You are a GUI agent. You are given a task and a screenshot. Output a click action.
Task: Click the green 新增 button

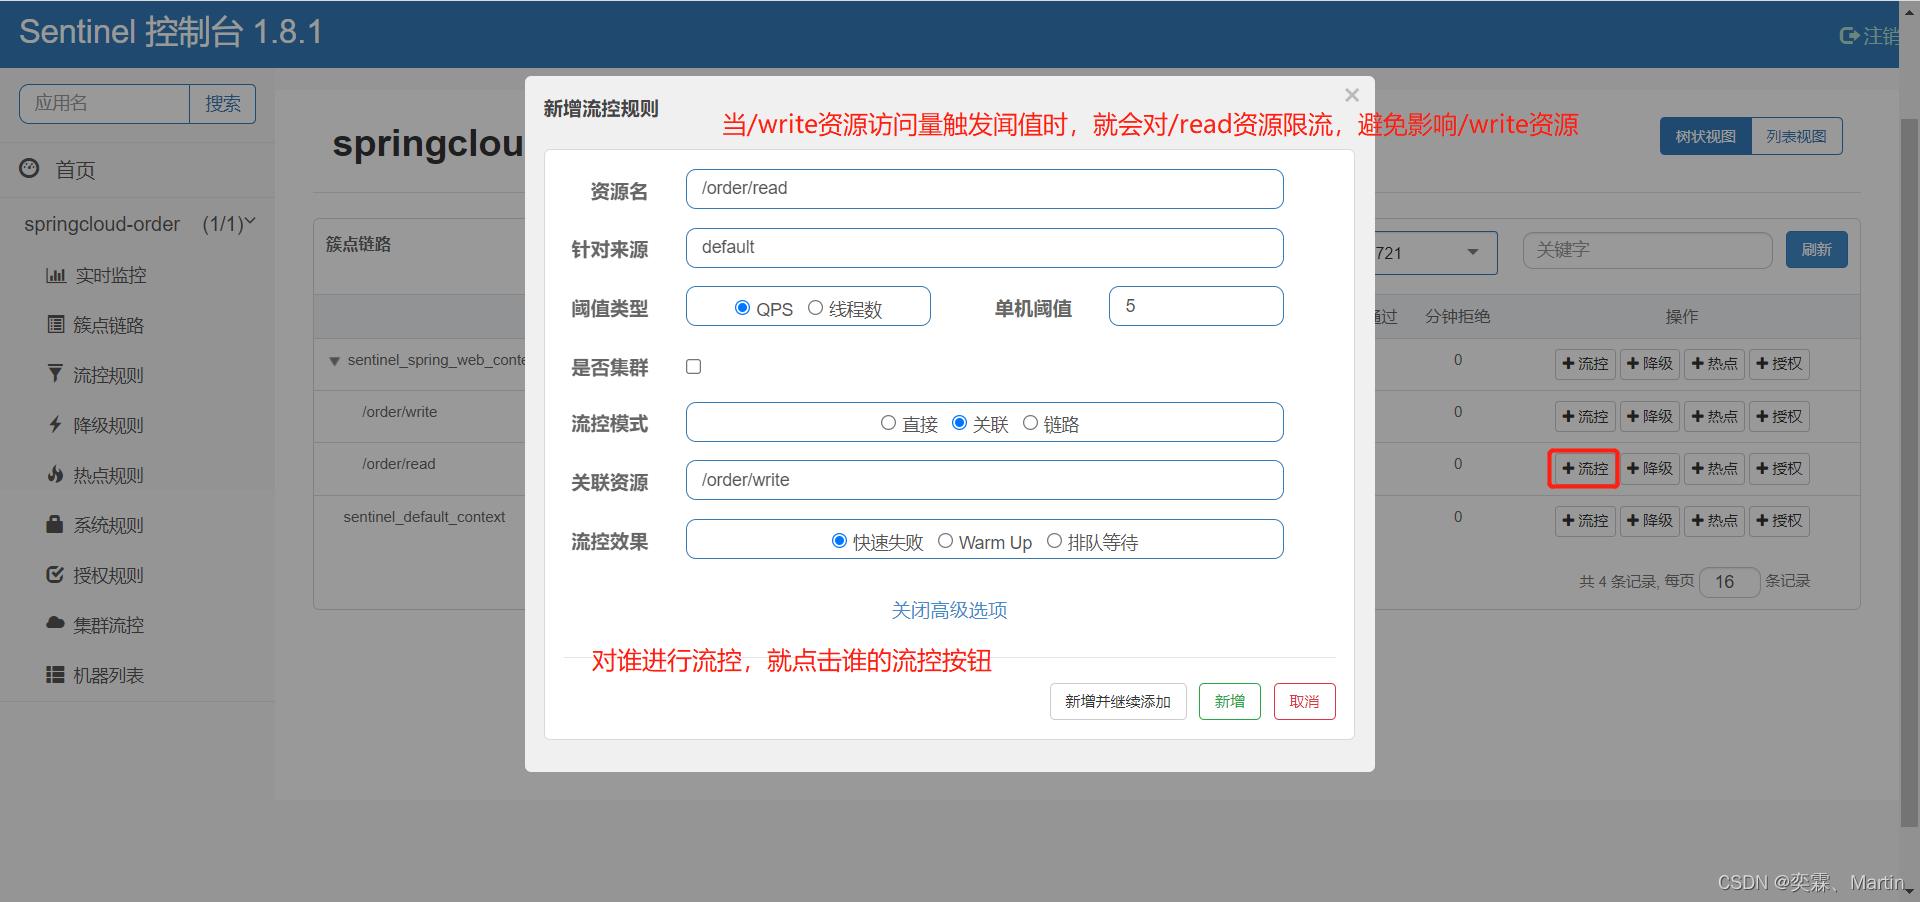click(1229, 701)
